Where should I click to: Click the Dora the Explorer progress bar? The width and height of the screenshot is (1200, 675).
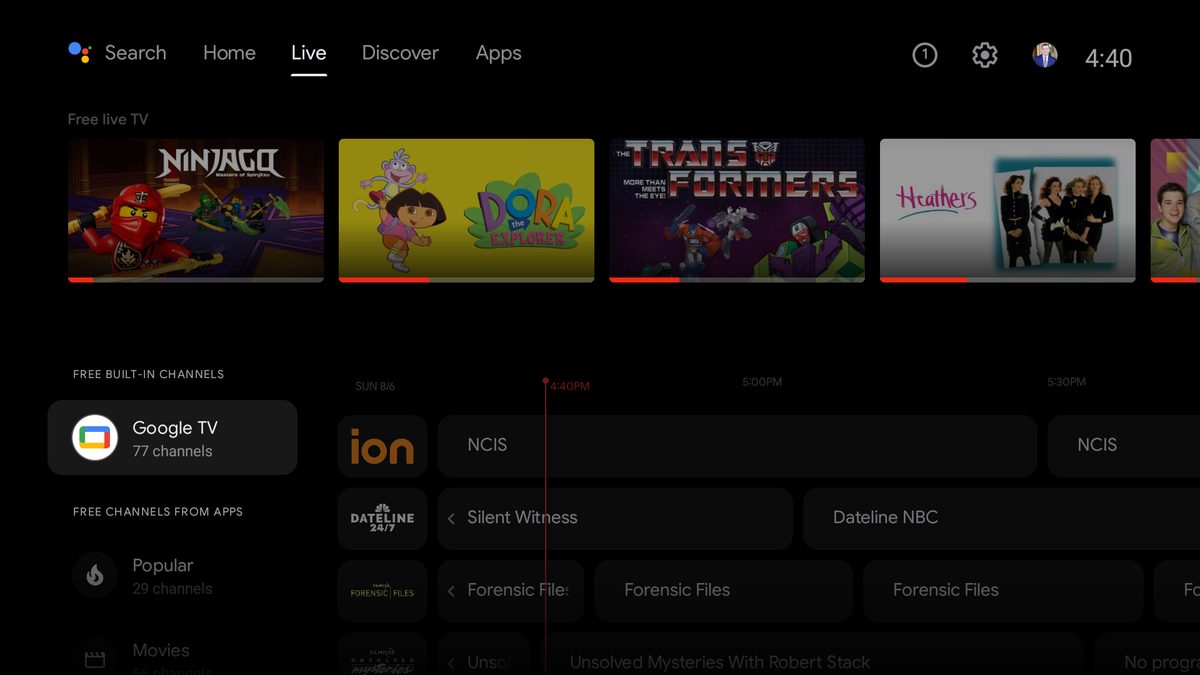pyautogui.click(x=466, y=280)
